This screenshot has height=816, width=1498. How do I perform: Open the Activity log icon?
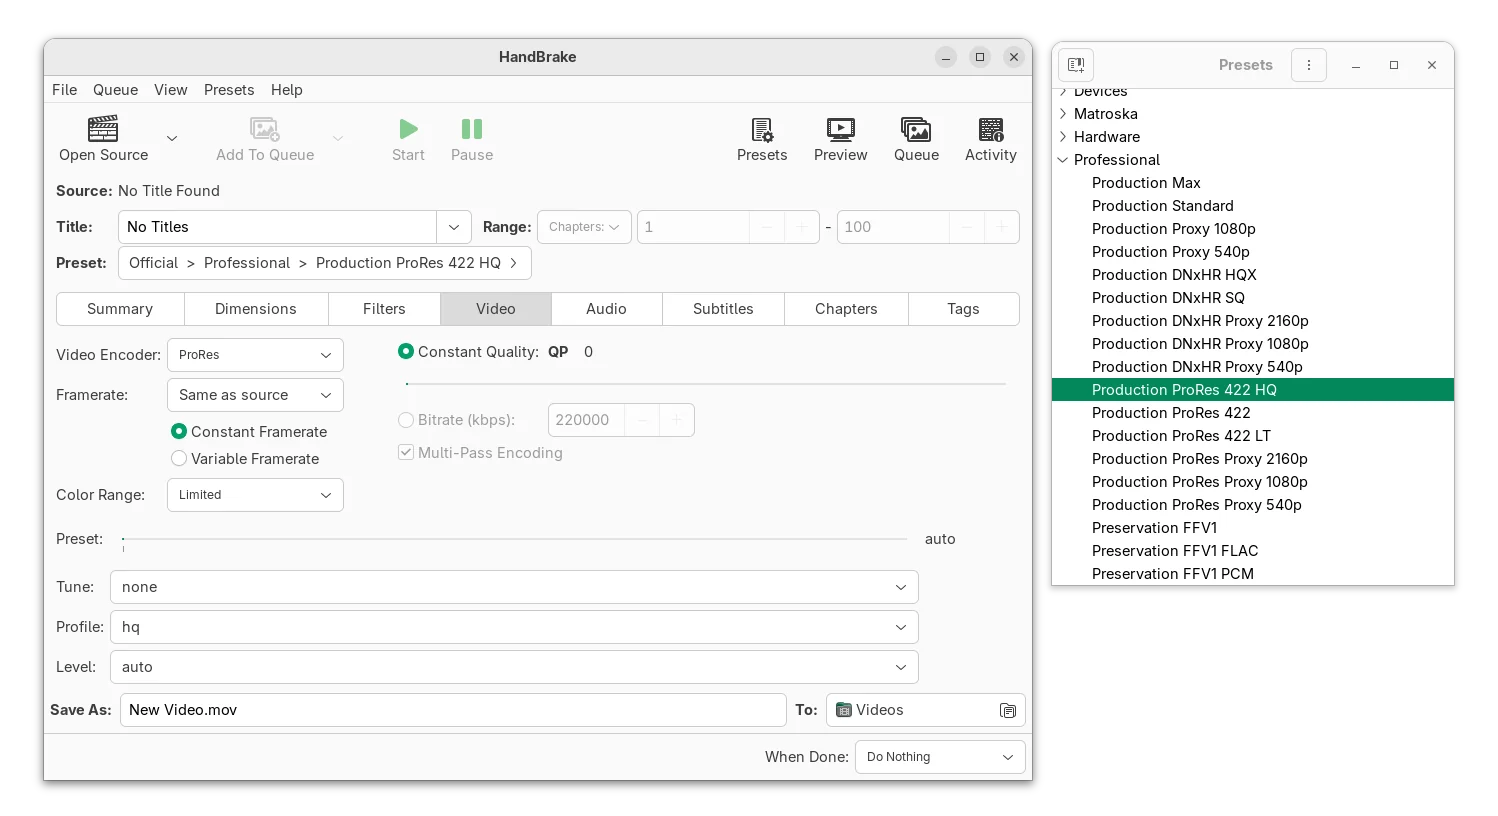point(990,129)
